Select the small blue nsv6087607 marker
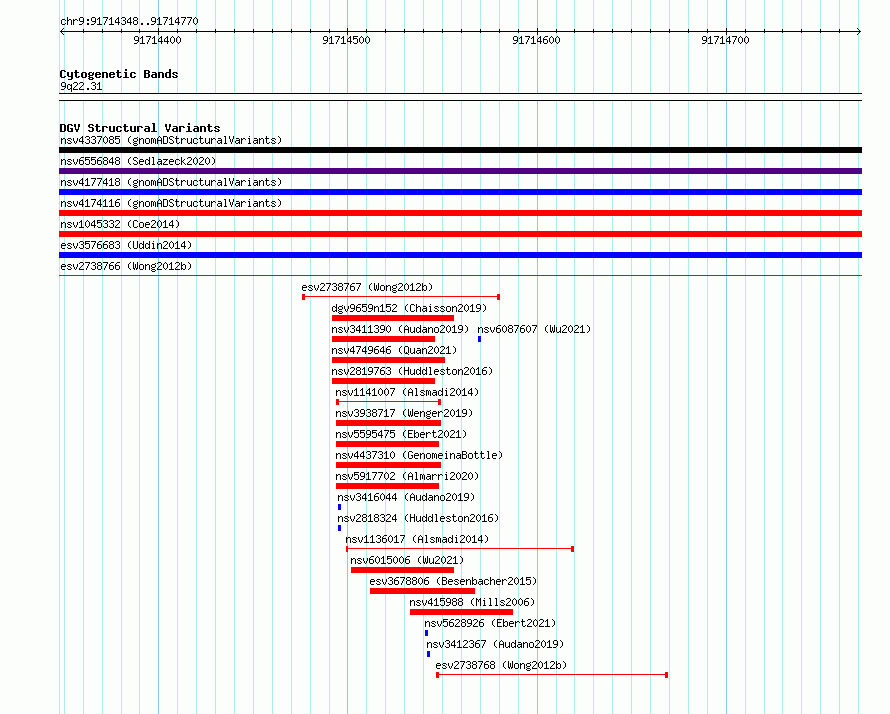This screenshot has height=714, width=890. pyautogui.click(x=480, y=339)
